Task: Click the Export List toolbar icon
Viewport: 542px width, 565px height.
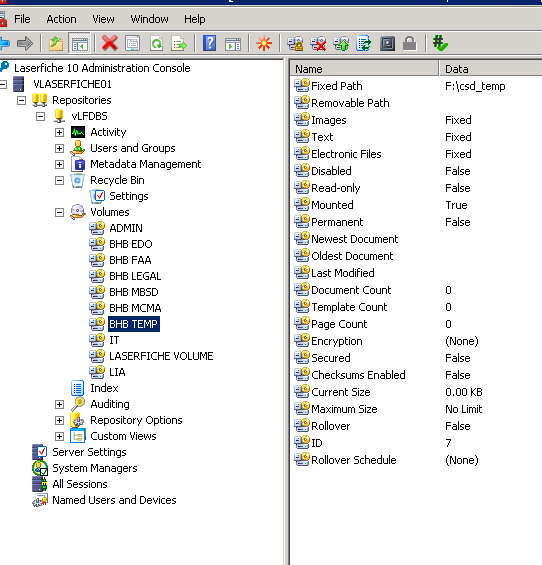Action: click(x=179, y=44)
